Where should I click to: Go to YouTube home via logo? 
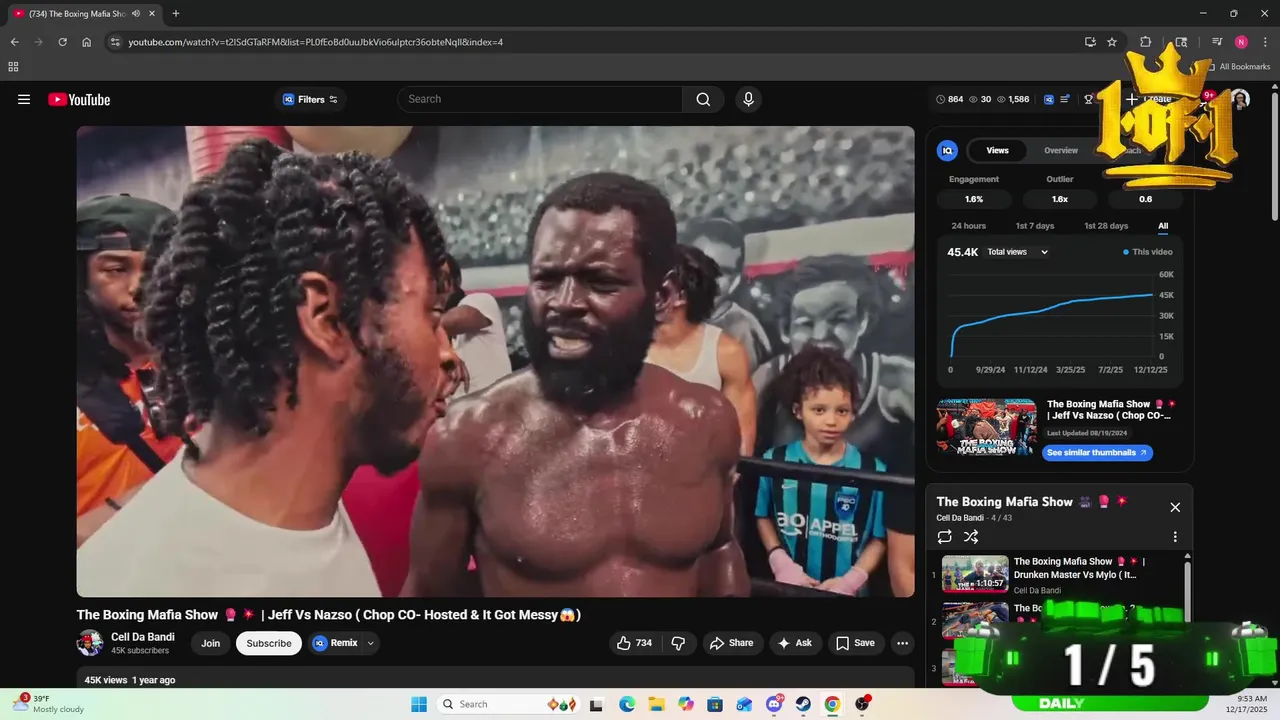coord(79,99)
